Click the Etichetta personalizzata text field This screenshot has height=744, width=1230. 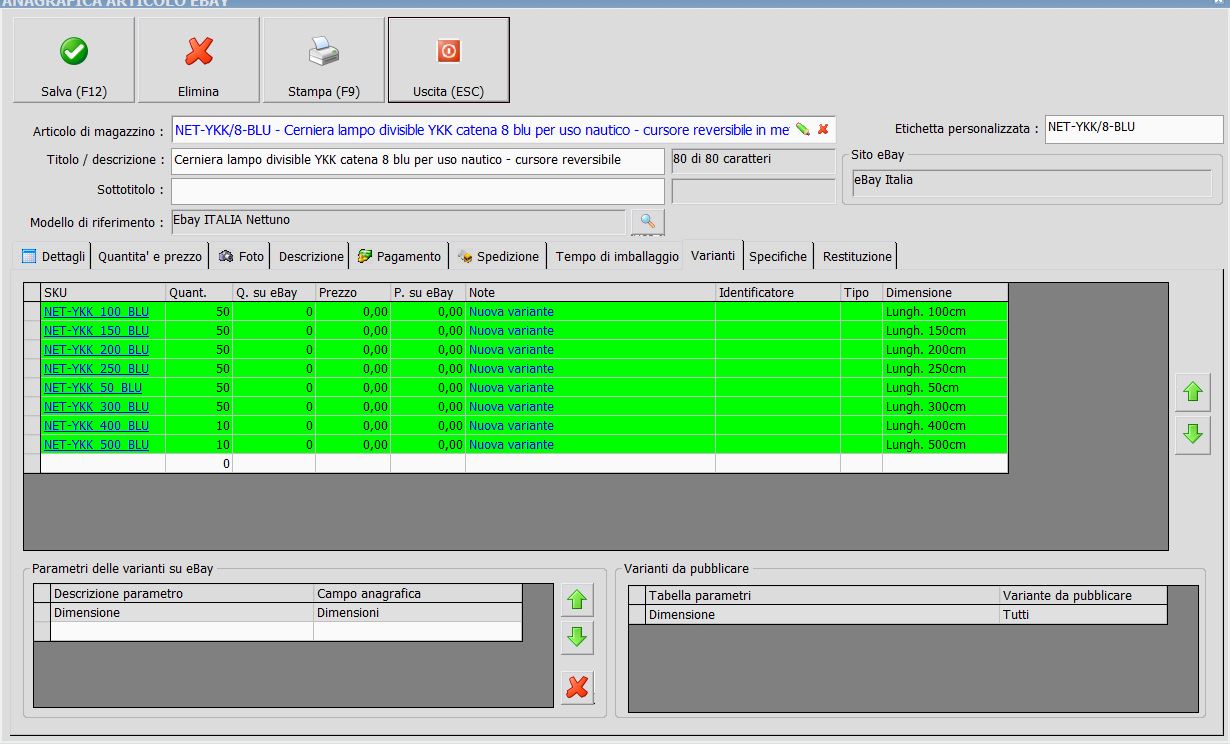[x=1133, y=129]
